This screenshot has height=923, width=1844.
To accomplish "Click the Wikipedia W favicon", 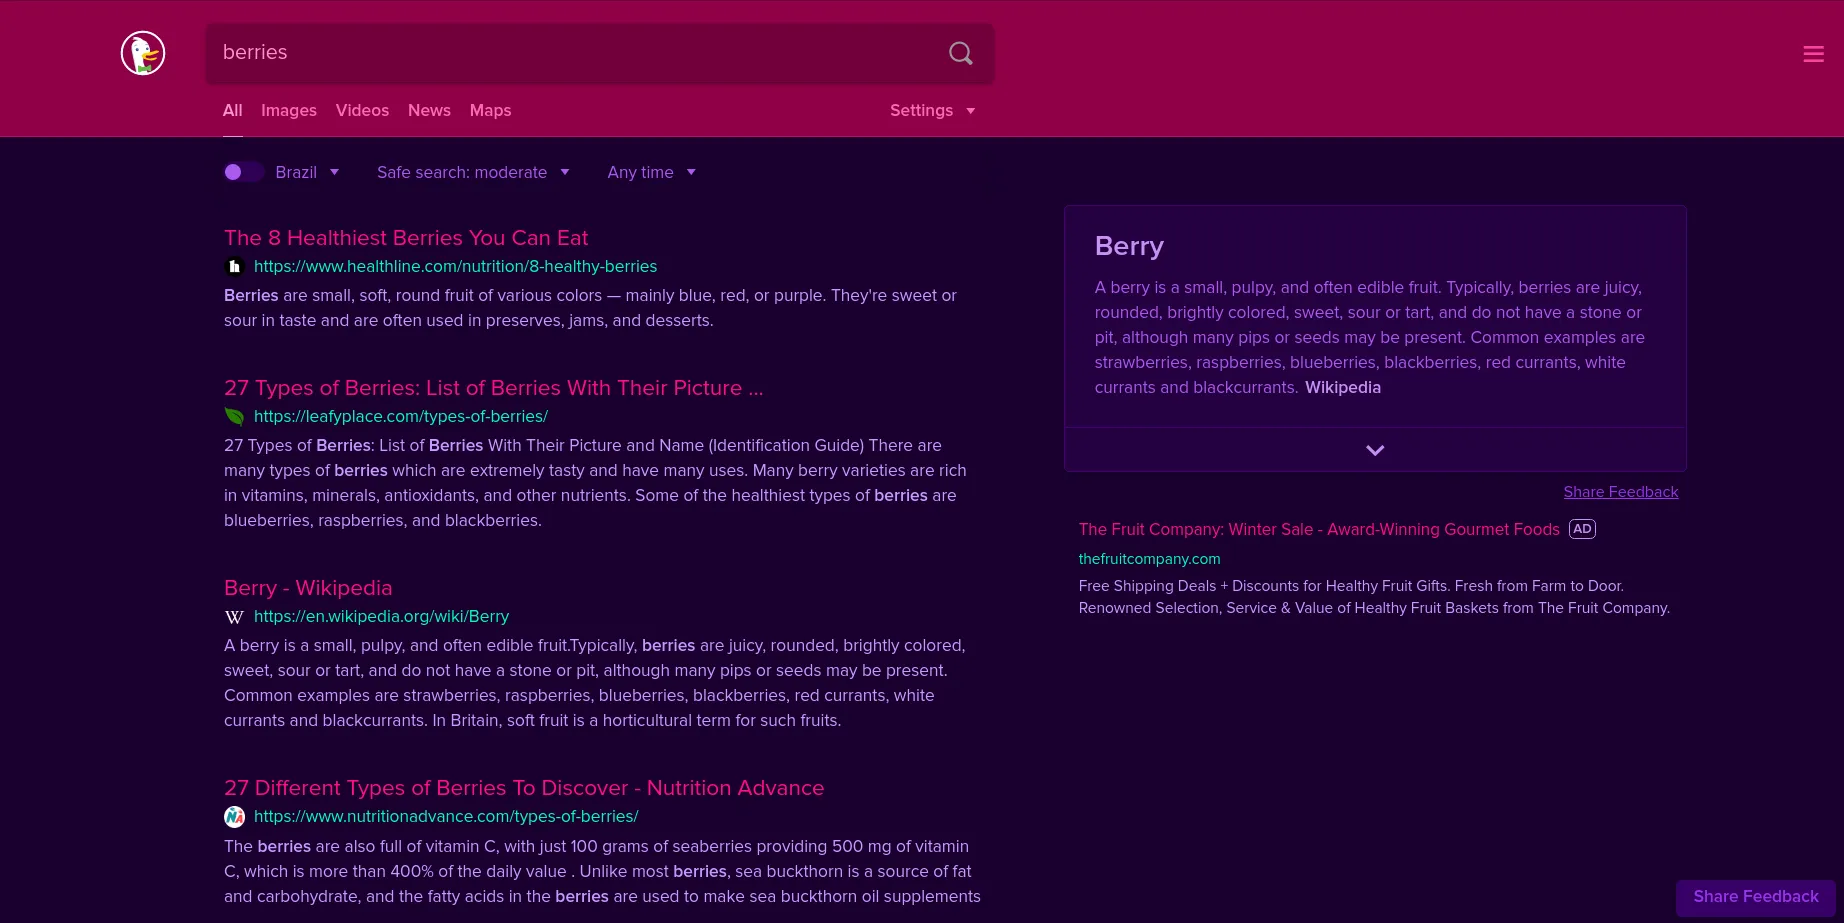I will point(234,616).
